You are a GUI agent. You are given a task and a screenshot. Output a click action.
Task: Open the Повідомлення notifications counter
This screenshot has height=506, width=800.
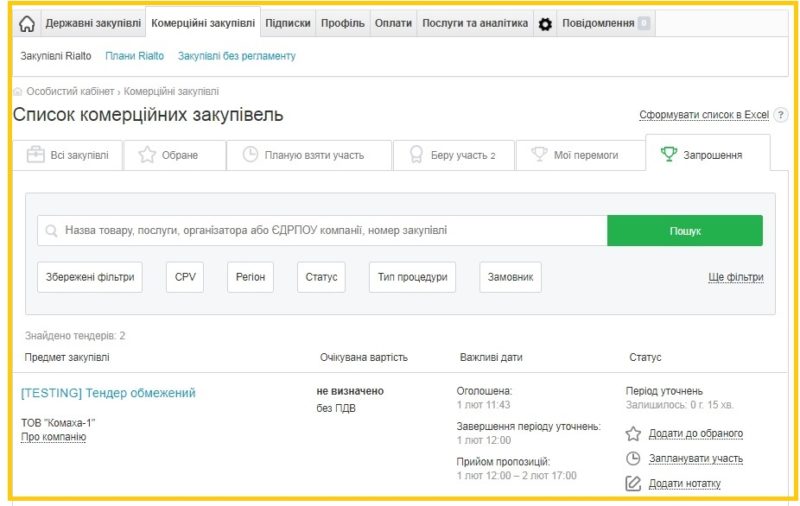click(644, 23)
